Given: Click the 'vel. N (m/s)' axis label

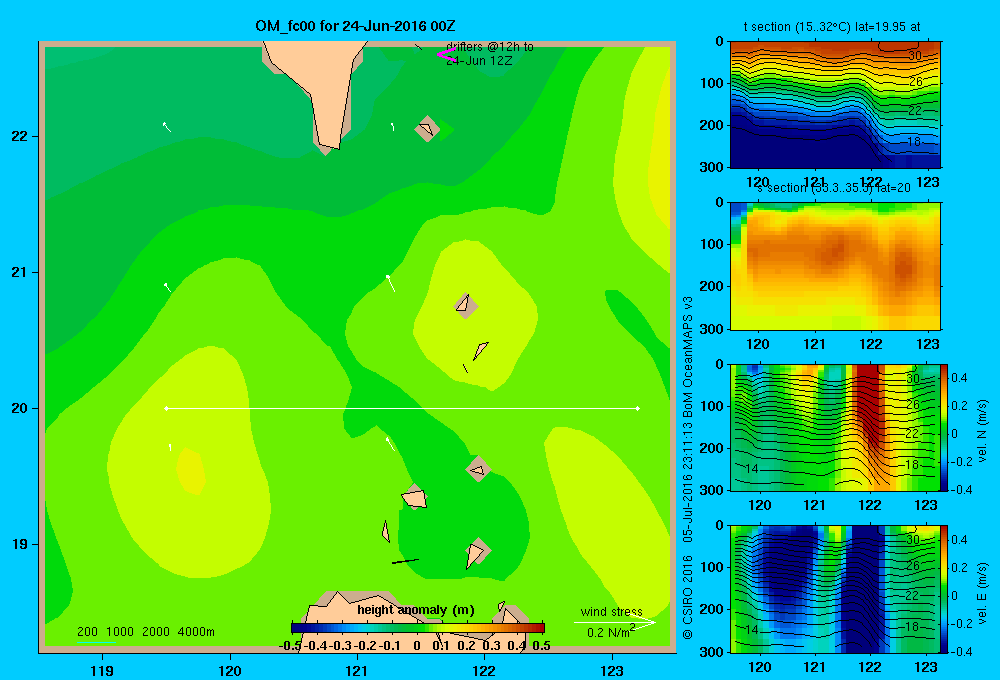Looking at the screenshot, I should click(982, 431).
